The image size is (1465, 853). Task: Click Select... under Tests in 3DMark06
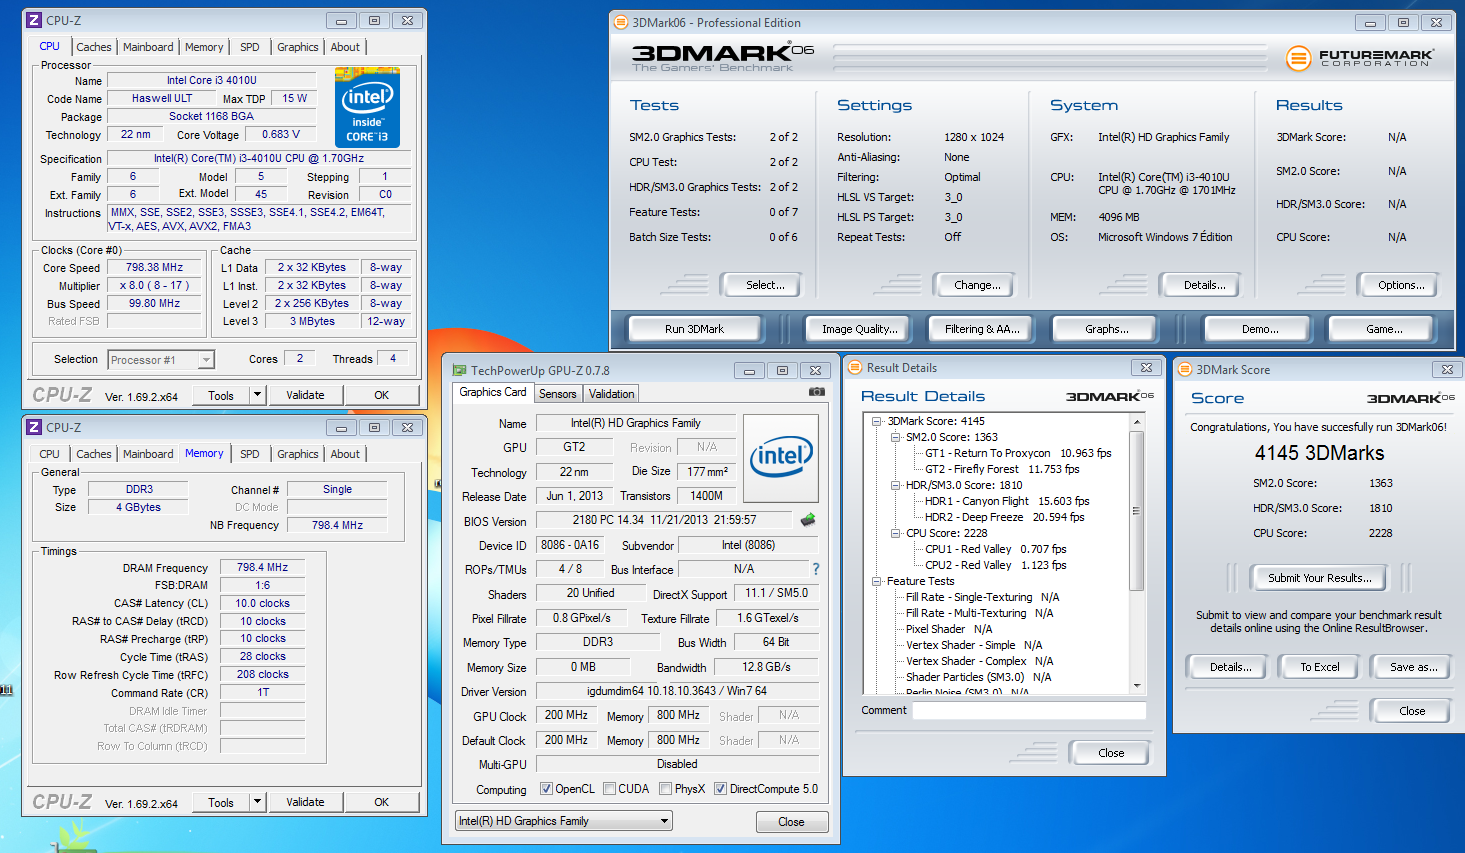pos(765,285)
